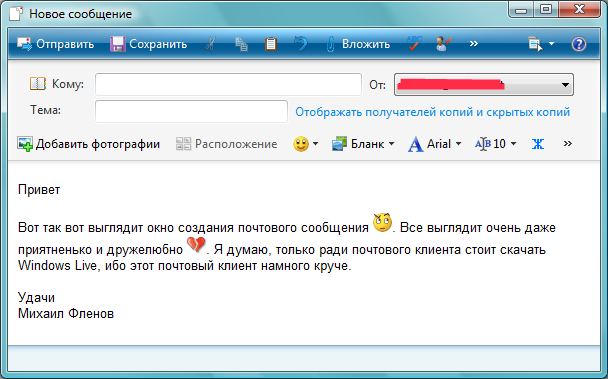Open the Arial font dropdown
This screenshot has width=608, height=379.
[x=434, y=144]
